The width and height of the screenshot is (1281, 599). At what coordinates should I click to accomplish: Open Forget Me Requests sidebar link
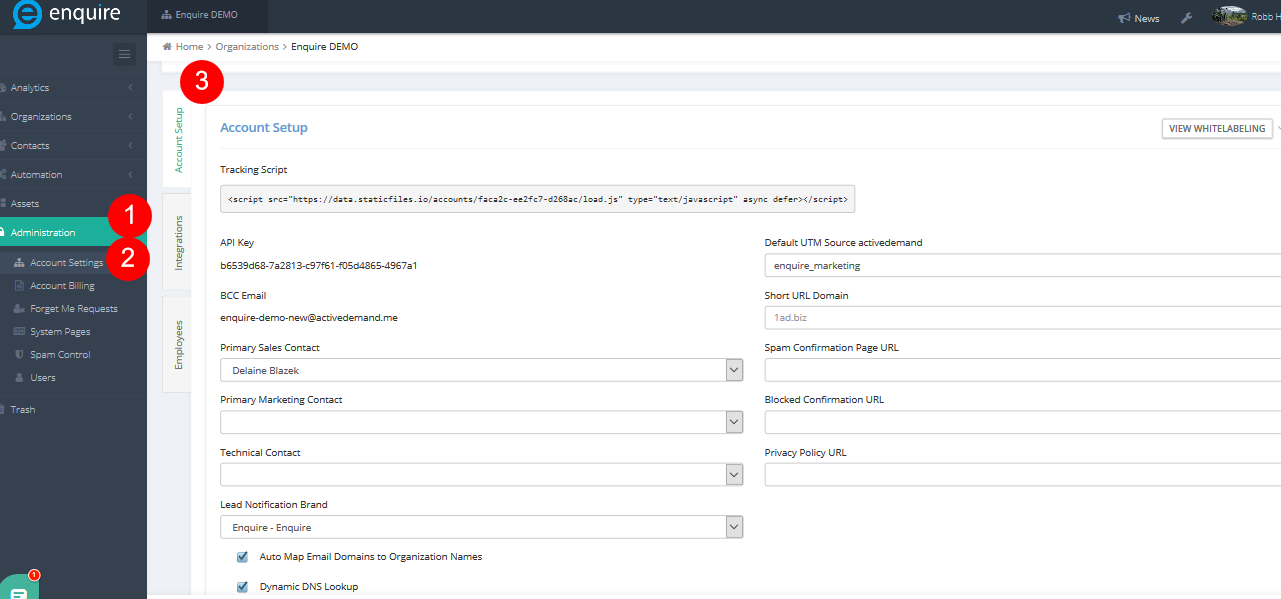[74, 309]
